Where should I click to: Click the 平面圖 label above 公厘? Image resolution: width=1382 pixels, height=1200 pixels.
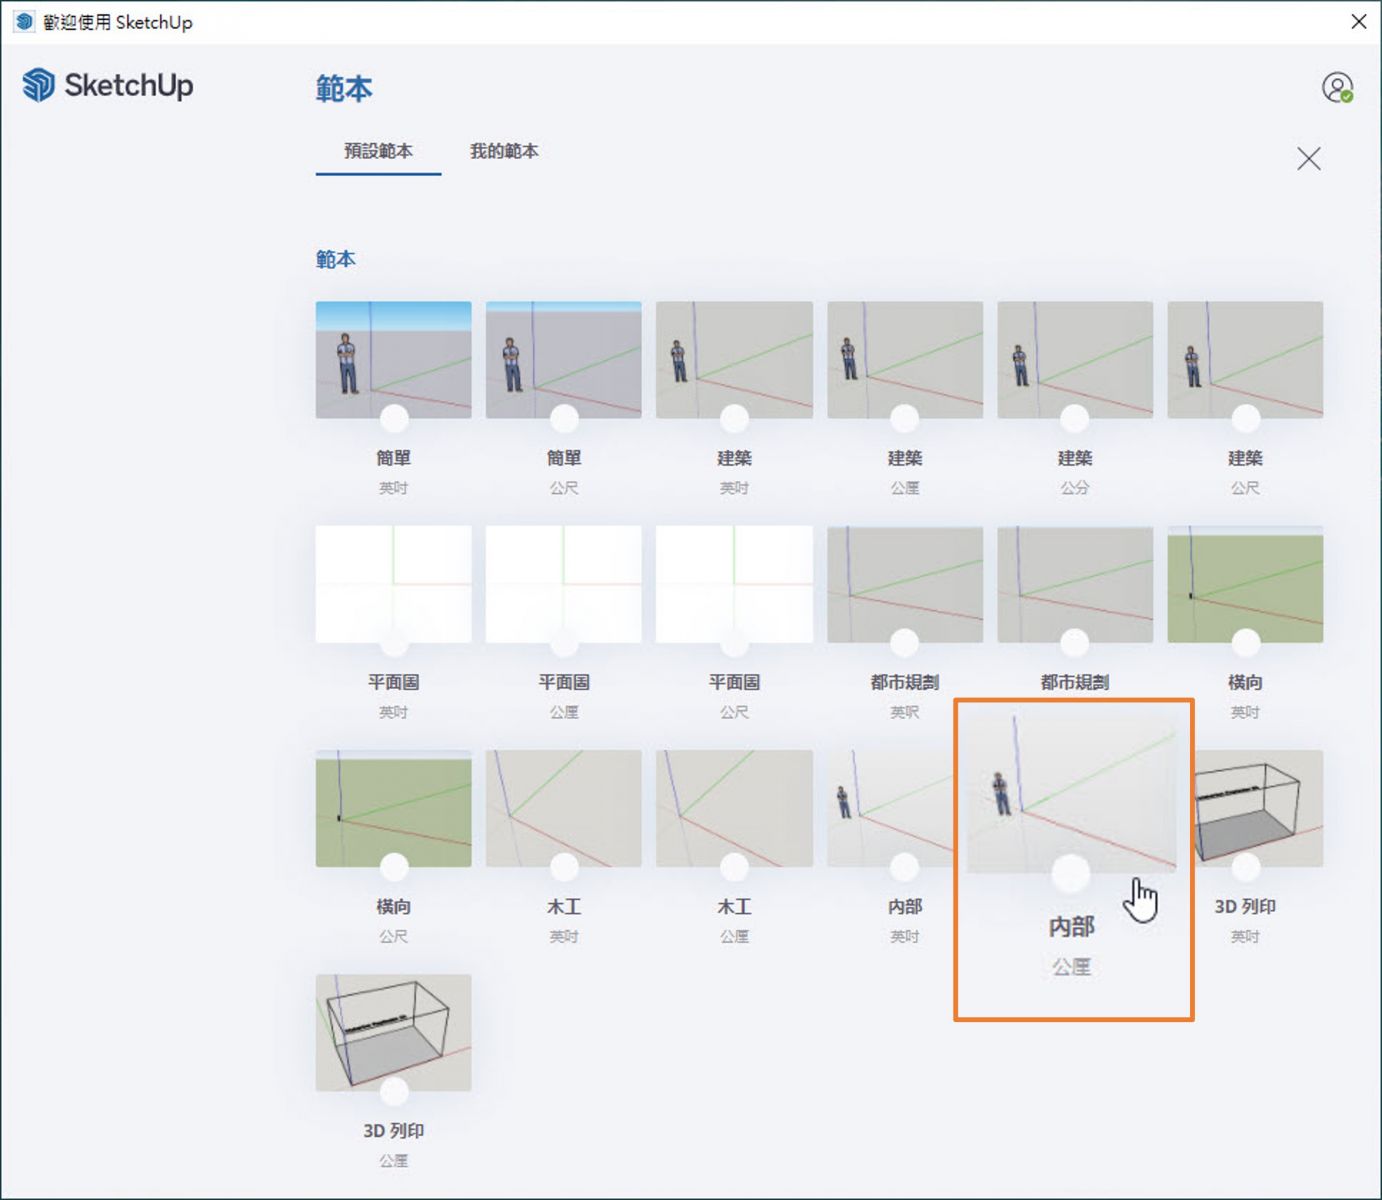point(564,682)
